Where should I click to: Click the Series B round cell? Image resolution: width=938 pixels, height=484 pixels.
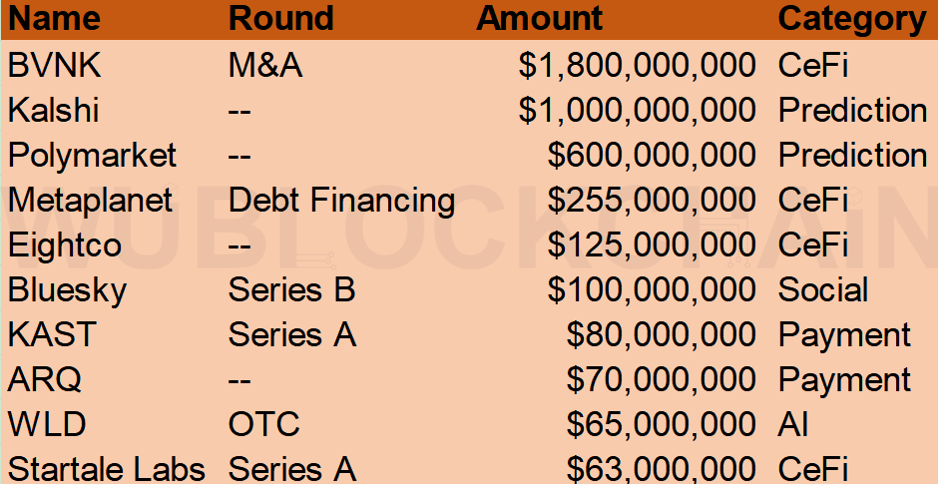[291, 290]
